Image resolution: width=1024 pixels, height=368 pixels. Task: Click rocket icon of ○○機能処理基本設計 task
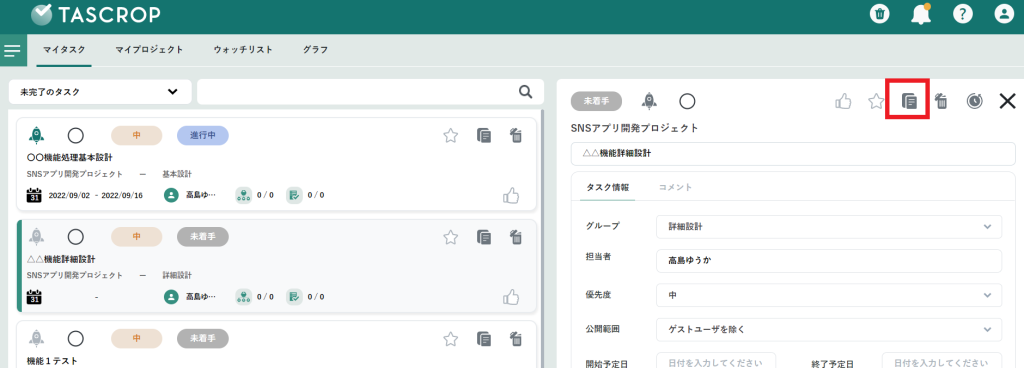click(x=37, y=135)
